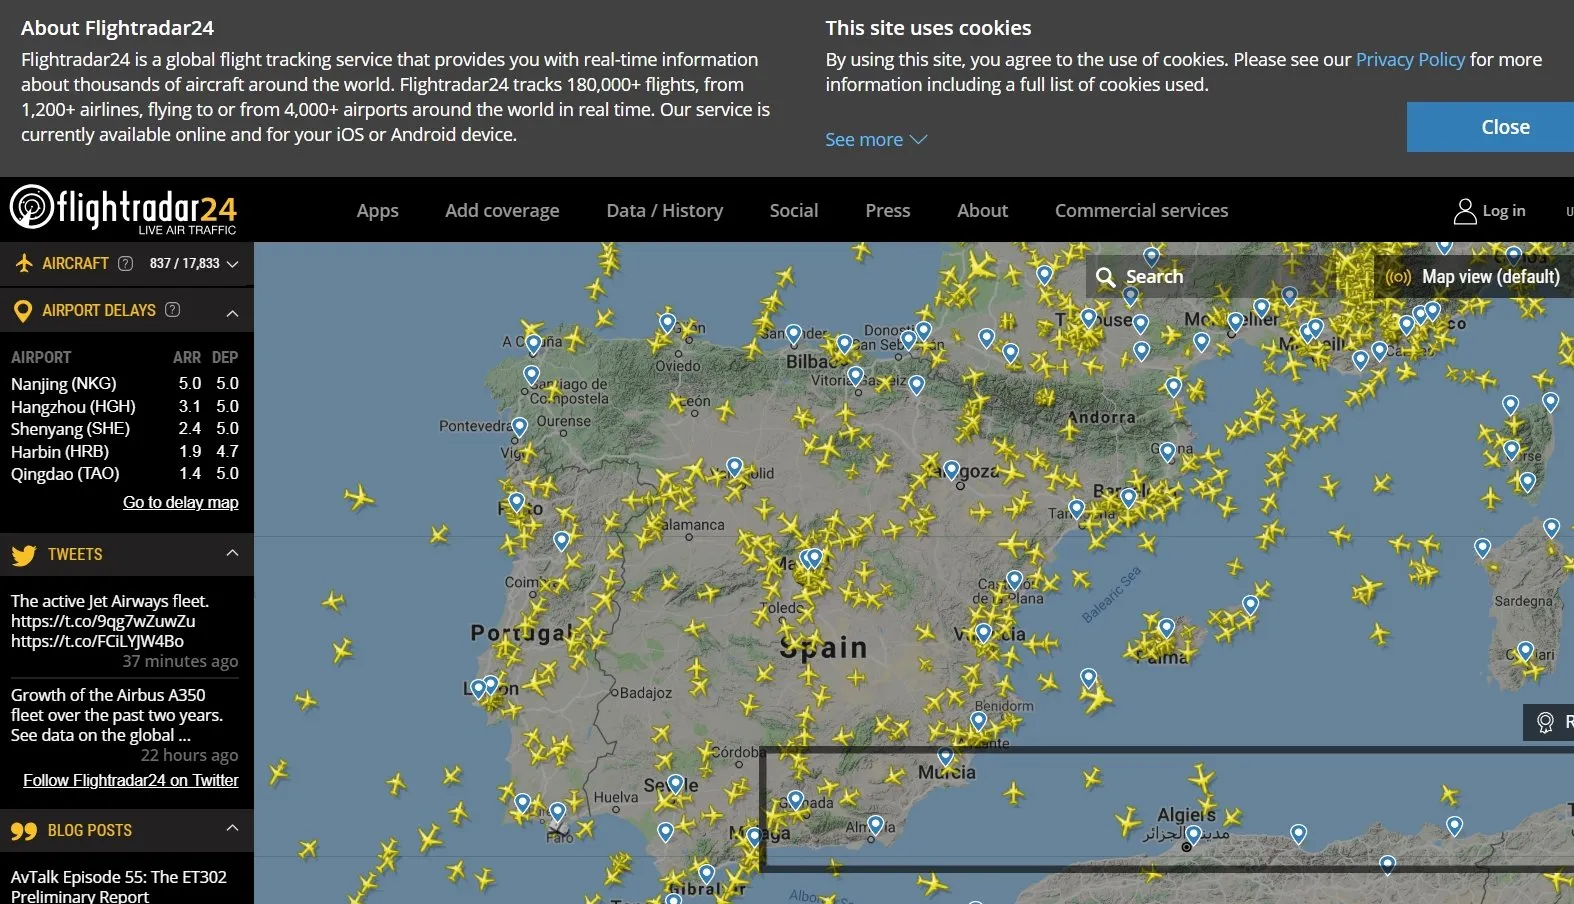Open the Apps menu item
Viewport: 1574px width, 904px height.
(x=377, y=211)
